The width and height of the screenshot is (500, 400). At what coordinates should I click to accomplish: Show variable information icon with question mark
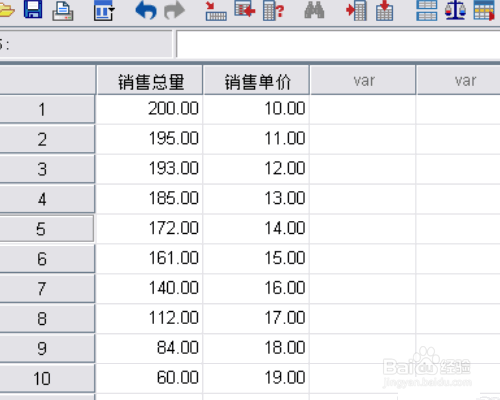point(273,11)
